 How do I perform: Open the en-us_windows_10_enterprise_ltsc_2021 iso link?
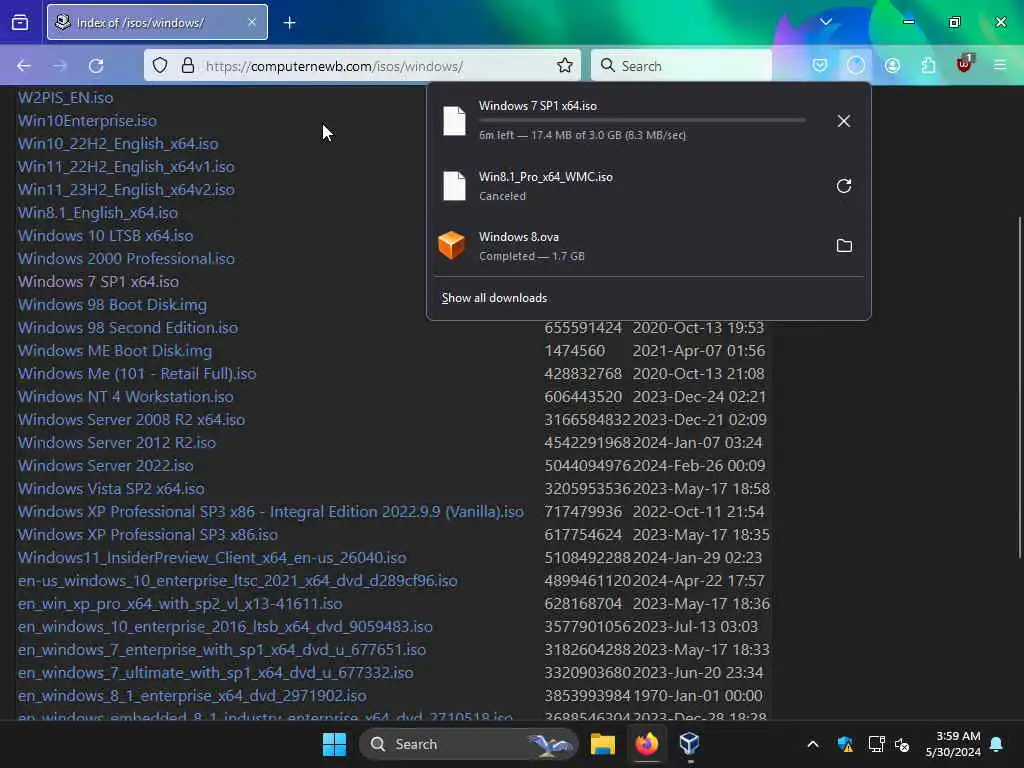(237, 581)
